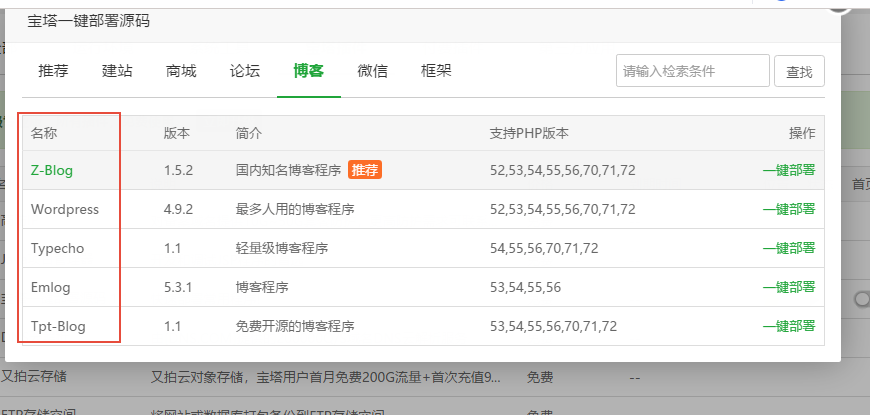Open the 建站 tab
The height and width of the screenshot is (415, 870).
[117, 71]
